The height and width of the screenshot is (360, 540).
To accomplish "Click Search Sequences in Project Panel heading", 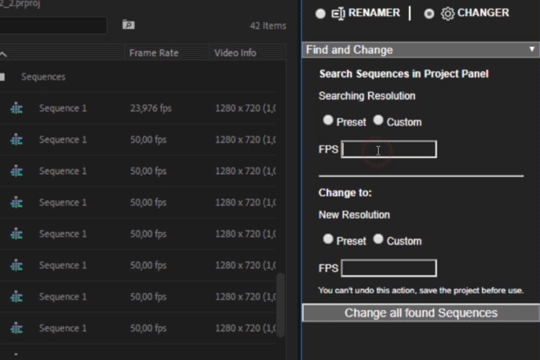I will (x=404, y=74).
